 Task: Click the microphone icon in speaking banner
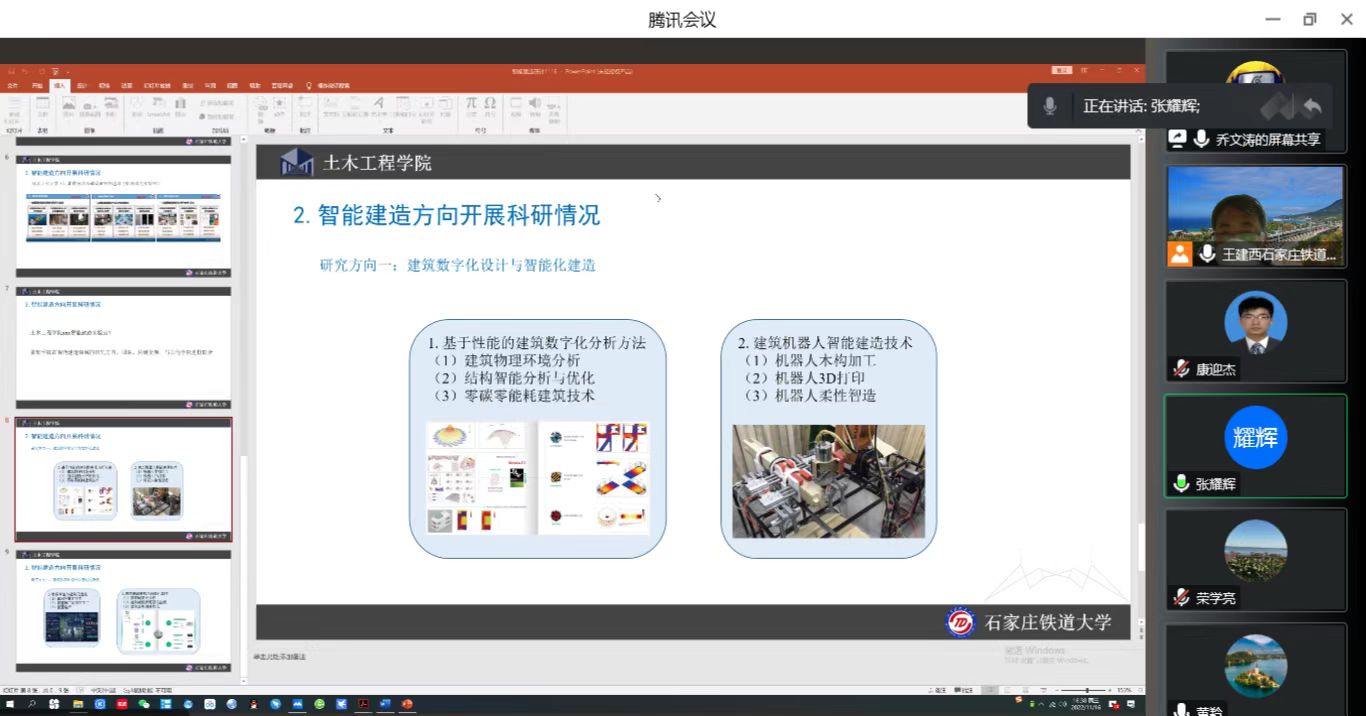1050,106
